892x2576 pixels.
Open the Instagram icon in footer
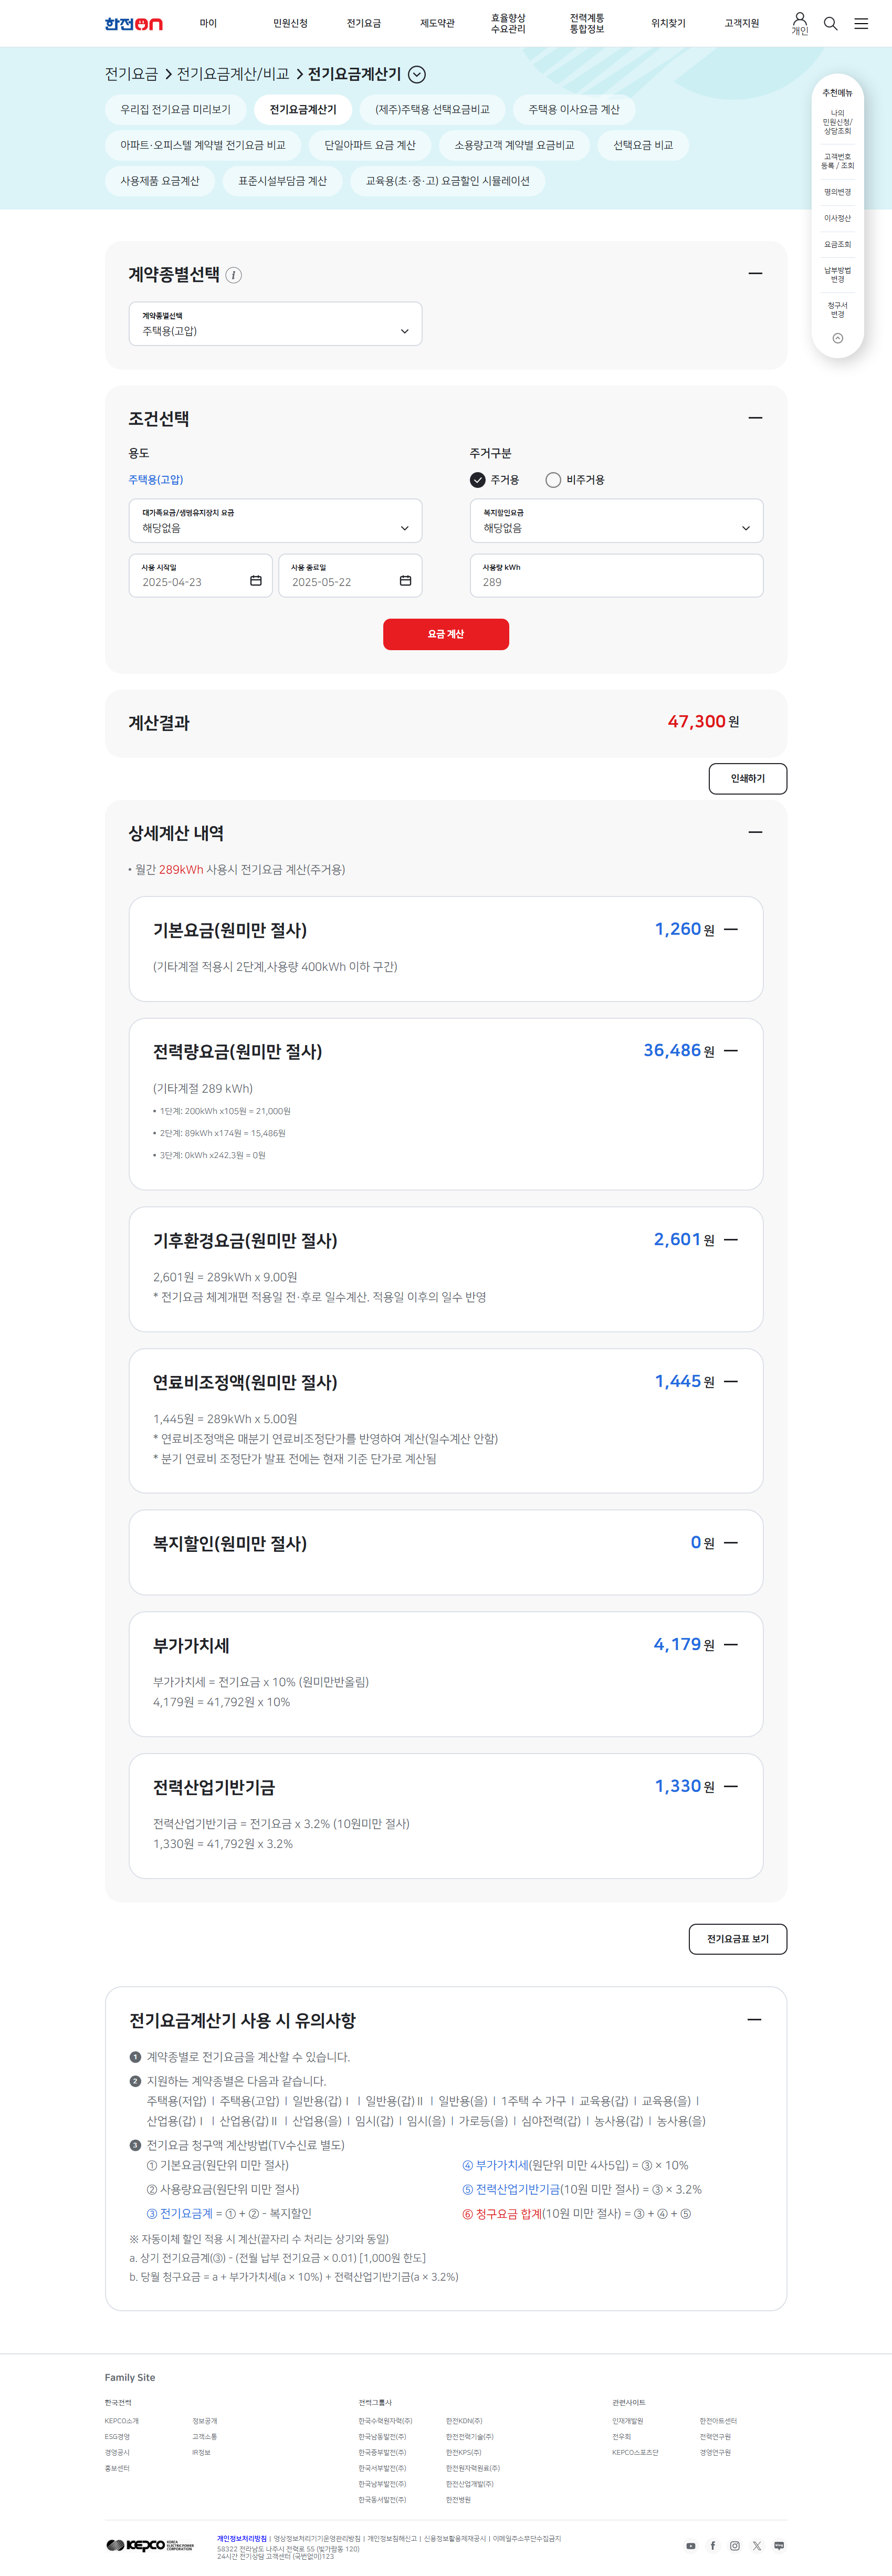tap(735, 2545)
